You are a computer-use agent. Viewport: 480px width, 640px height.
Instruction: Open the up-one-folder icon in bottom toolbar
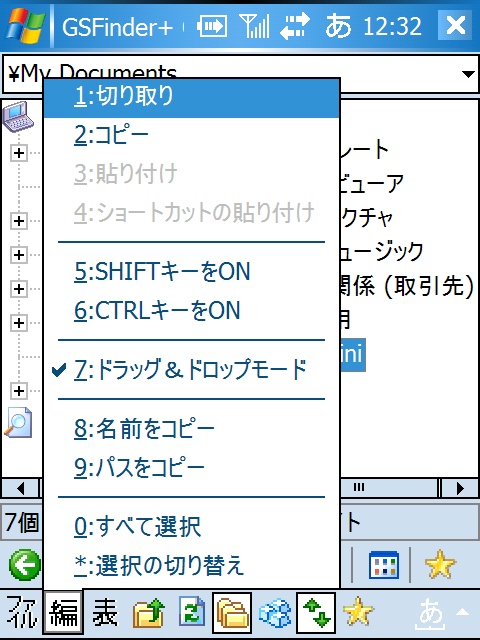[149, 613]
